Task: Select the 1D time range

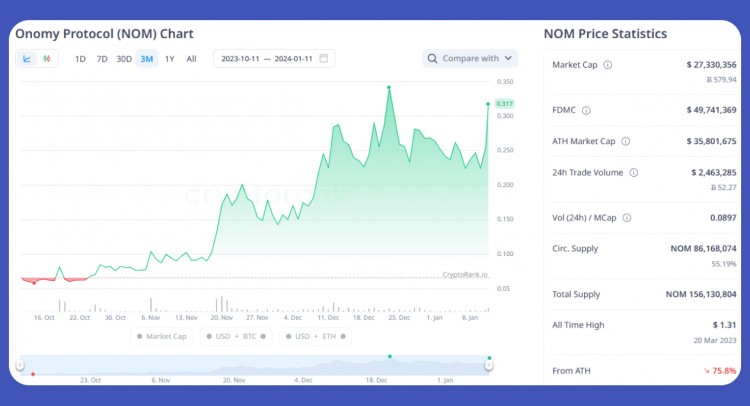Action: 80,59
